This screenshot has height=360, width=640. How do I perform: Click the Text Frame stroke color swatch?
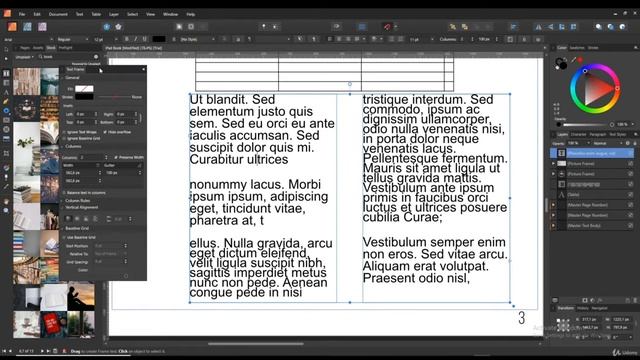(x=84, y=97)
